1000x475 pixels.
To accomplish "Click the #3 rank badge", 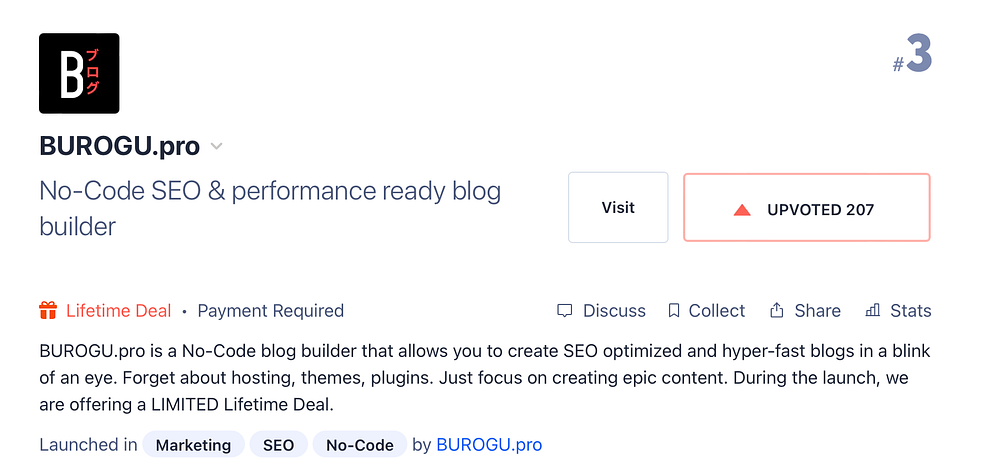I will click(912, 58).
